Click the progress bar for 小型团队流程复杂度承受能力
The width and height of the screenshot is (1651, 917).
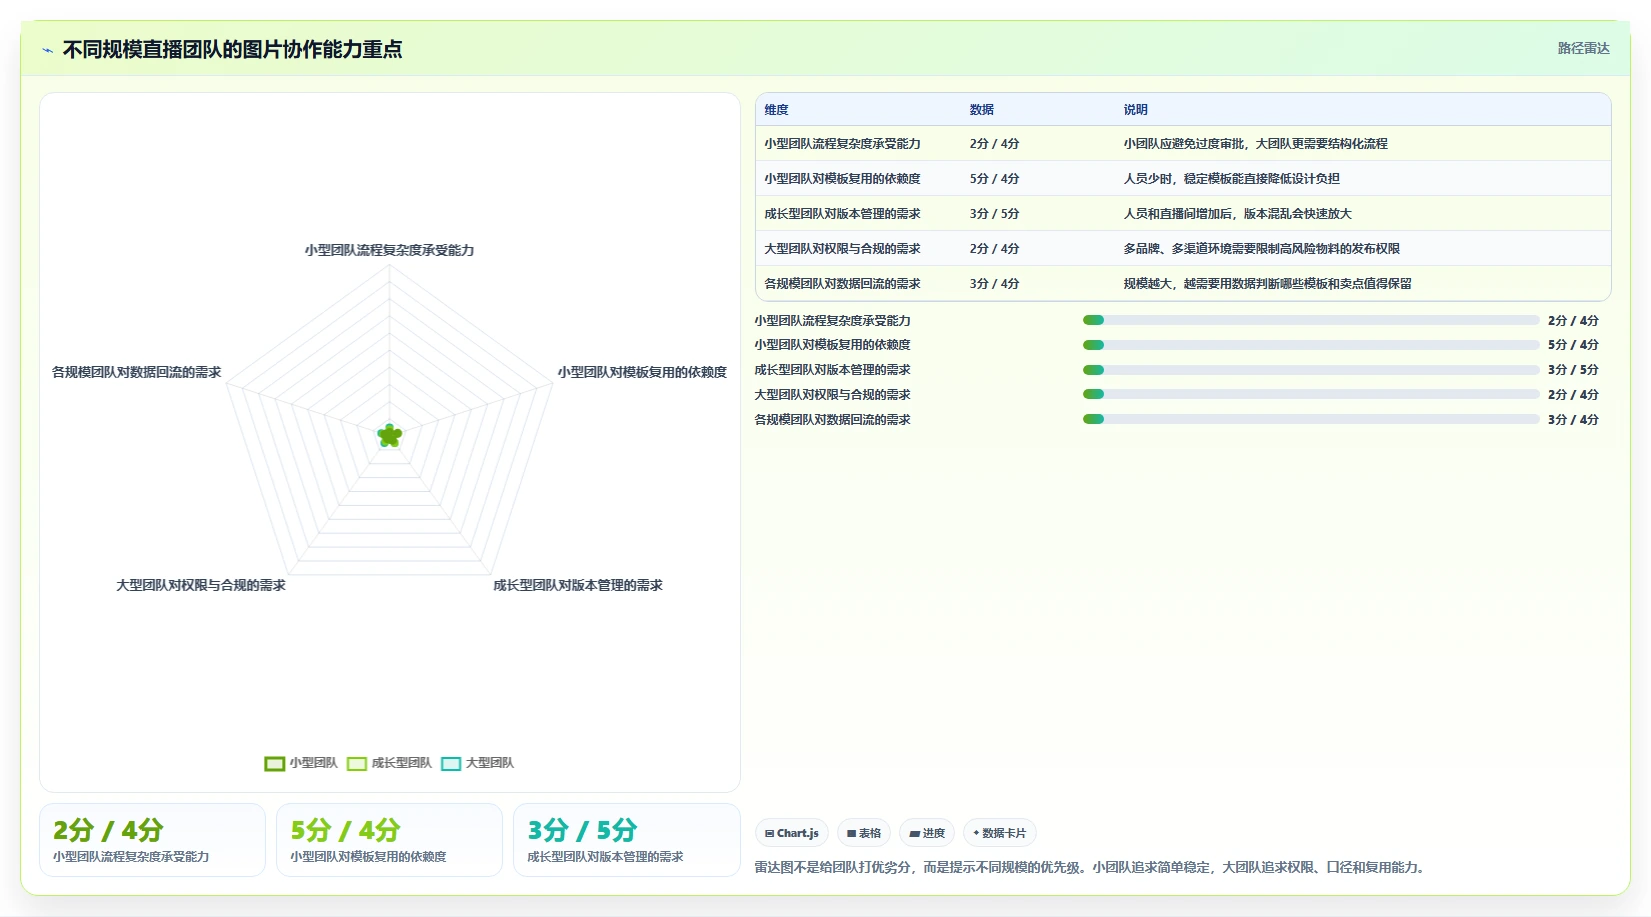point(1311,320)
